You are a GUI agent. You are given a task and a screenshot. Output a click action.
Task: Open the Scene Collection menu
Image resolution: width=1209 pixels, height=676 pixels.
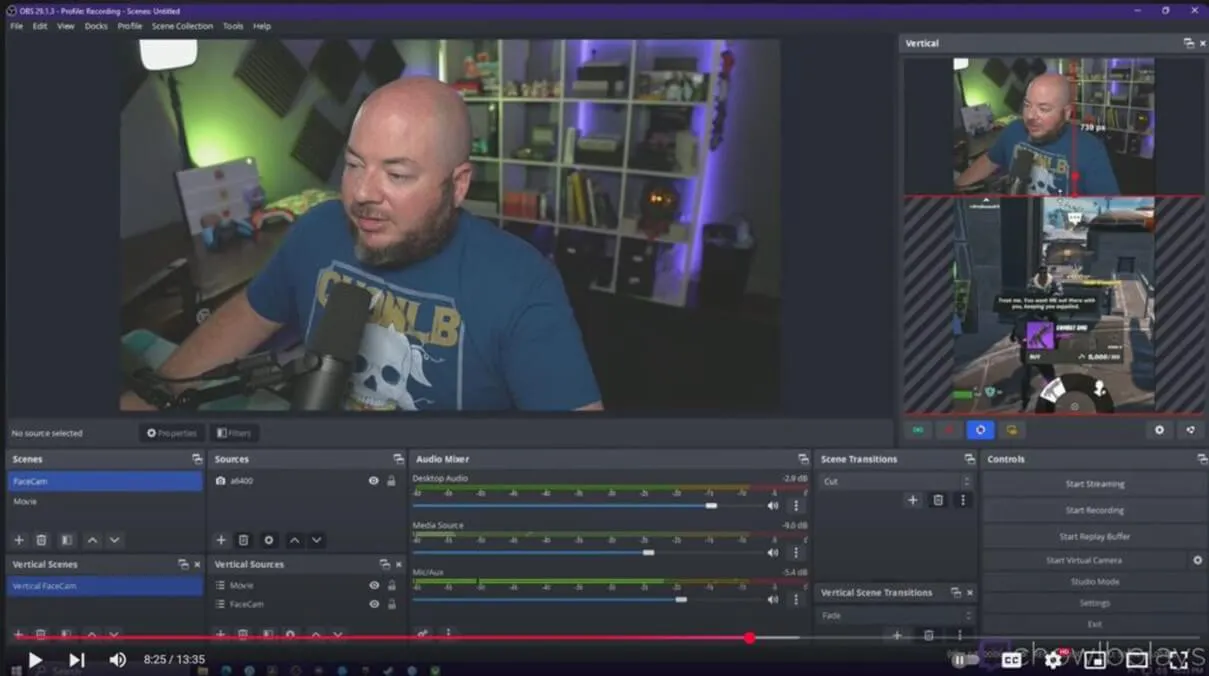tap(182, 26)
